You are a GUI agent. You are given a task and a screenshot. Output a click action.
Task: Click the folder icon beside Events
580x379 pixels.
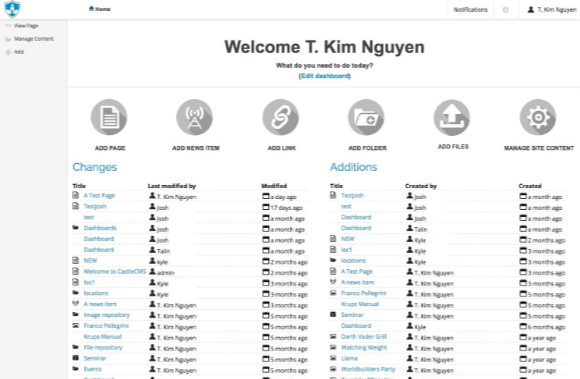75,369
